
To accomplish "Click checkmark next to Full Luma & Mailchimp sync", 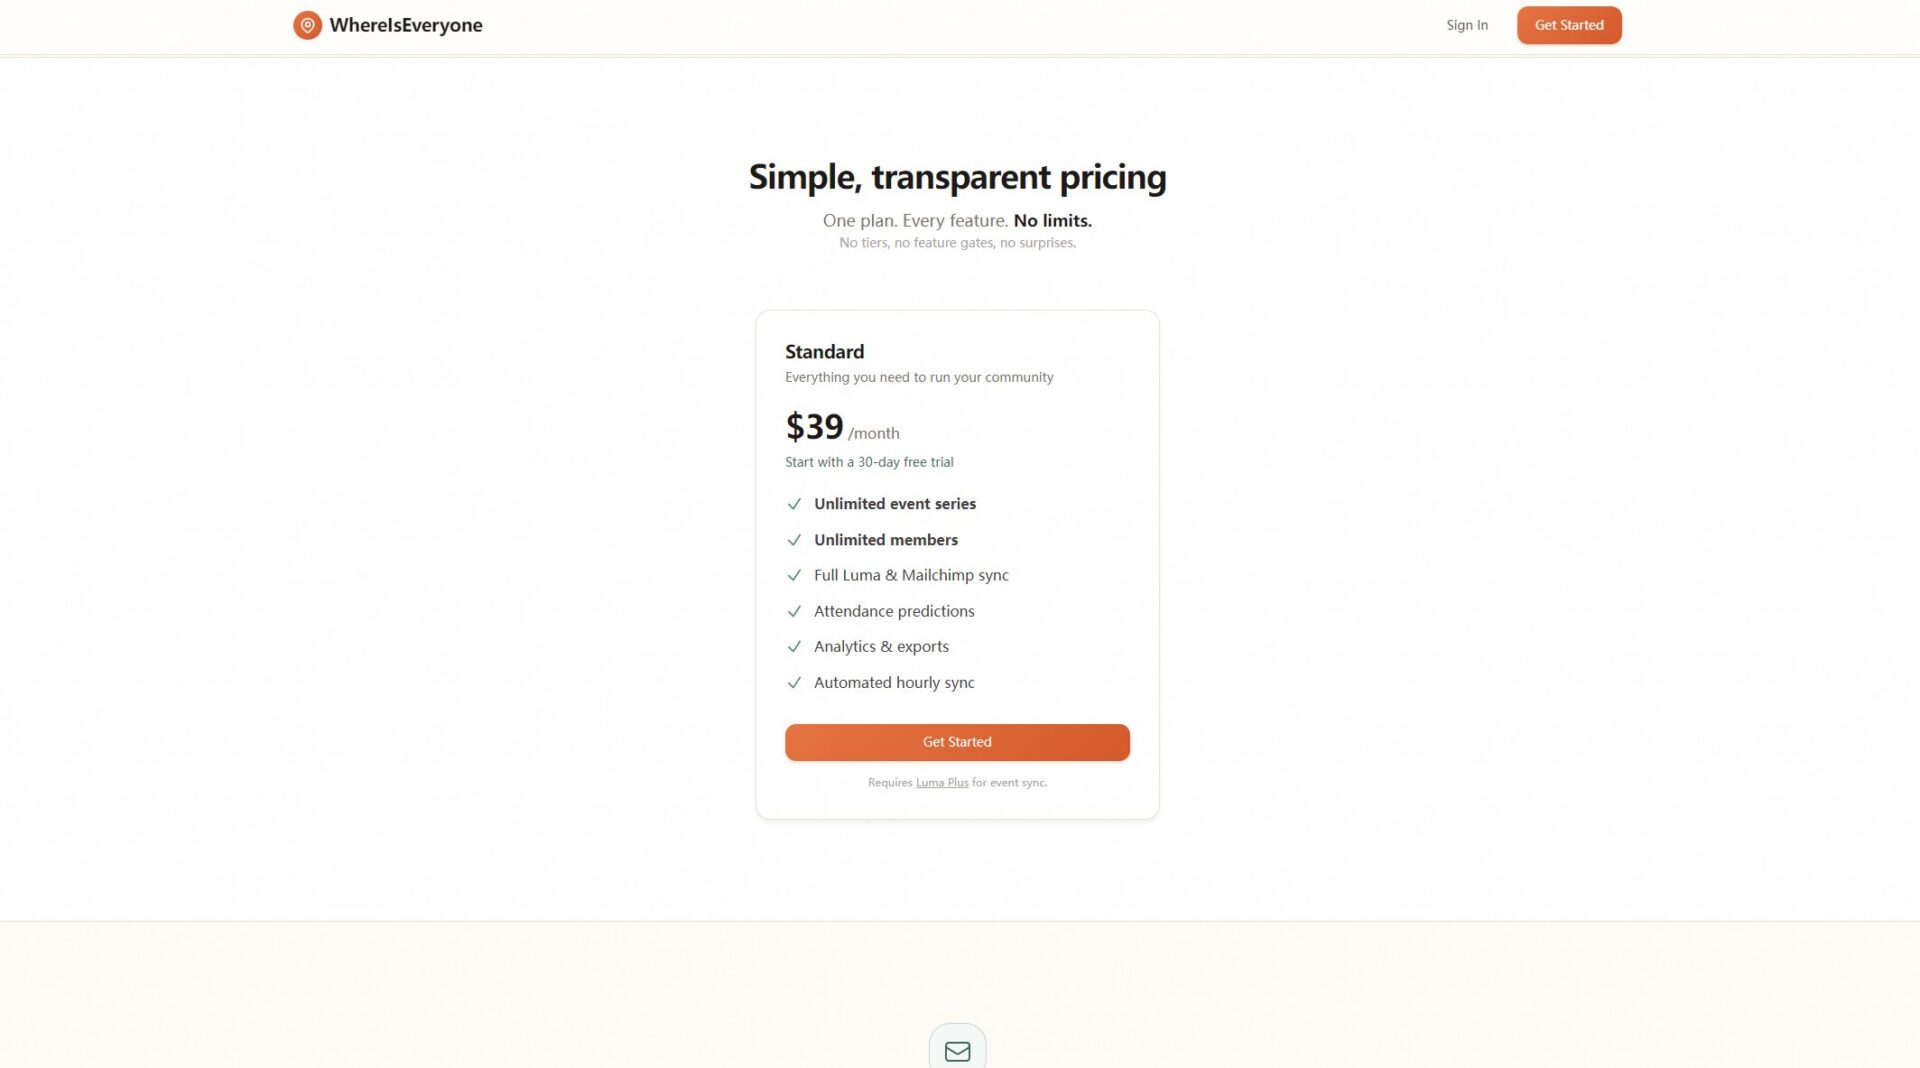I will (x=794, y=575).
